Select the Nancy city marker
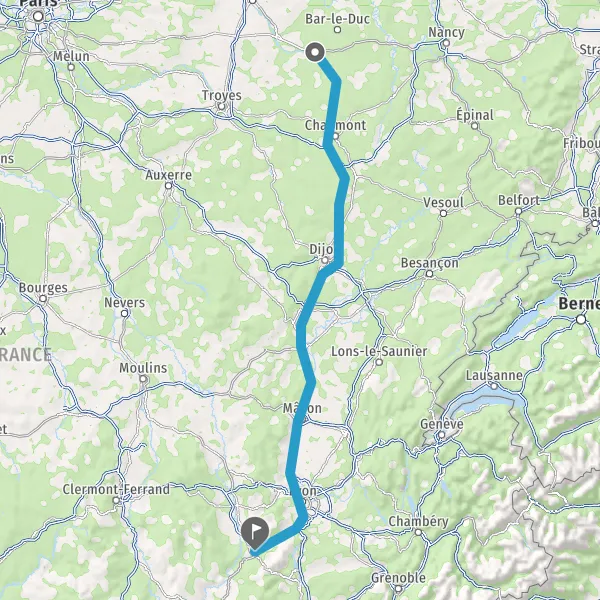The width and height of the screenshot is (600, 600). [x=446, y=43]
